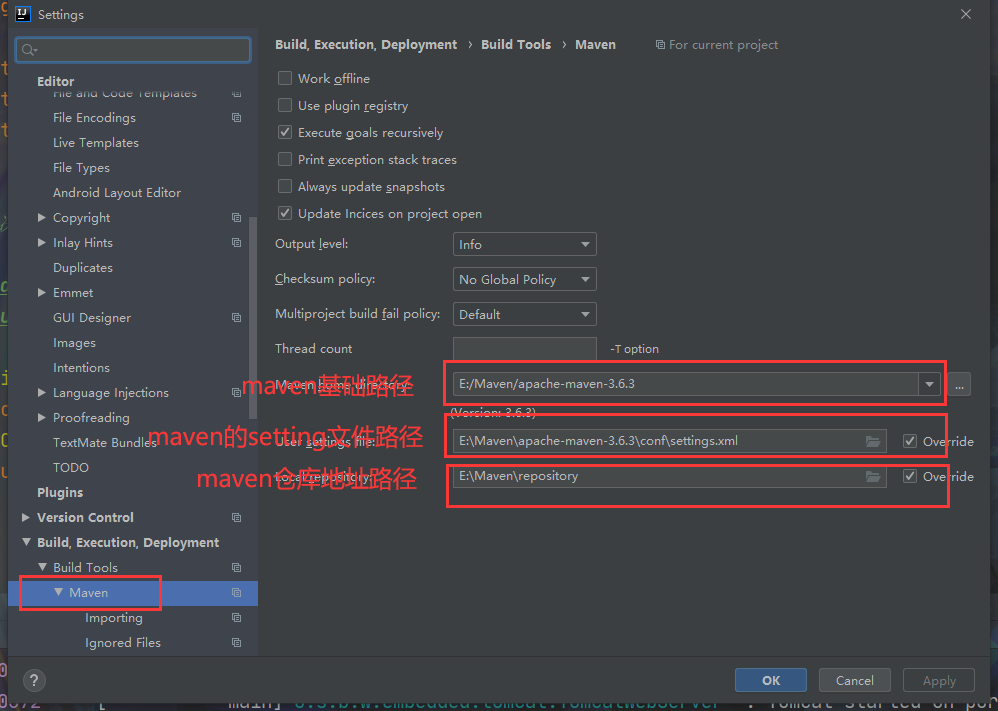Toggle Override for User settings file
This screenshot has height=711, width=998.
pyautogui.click(x=910, y=441)
